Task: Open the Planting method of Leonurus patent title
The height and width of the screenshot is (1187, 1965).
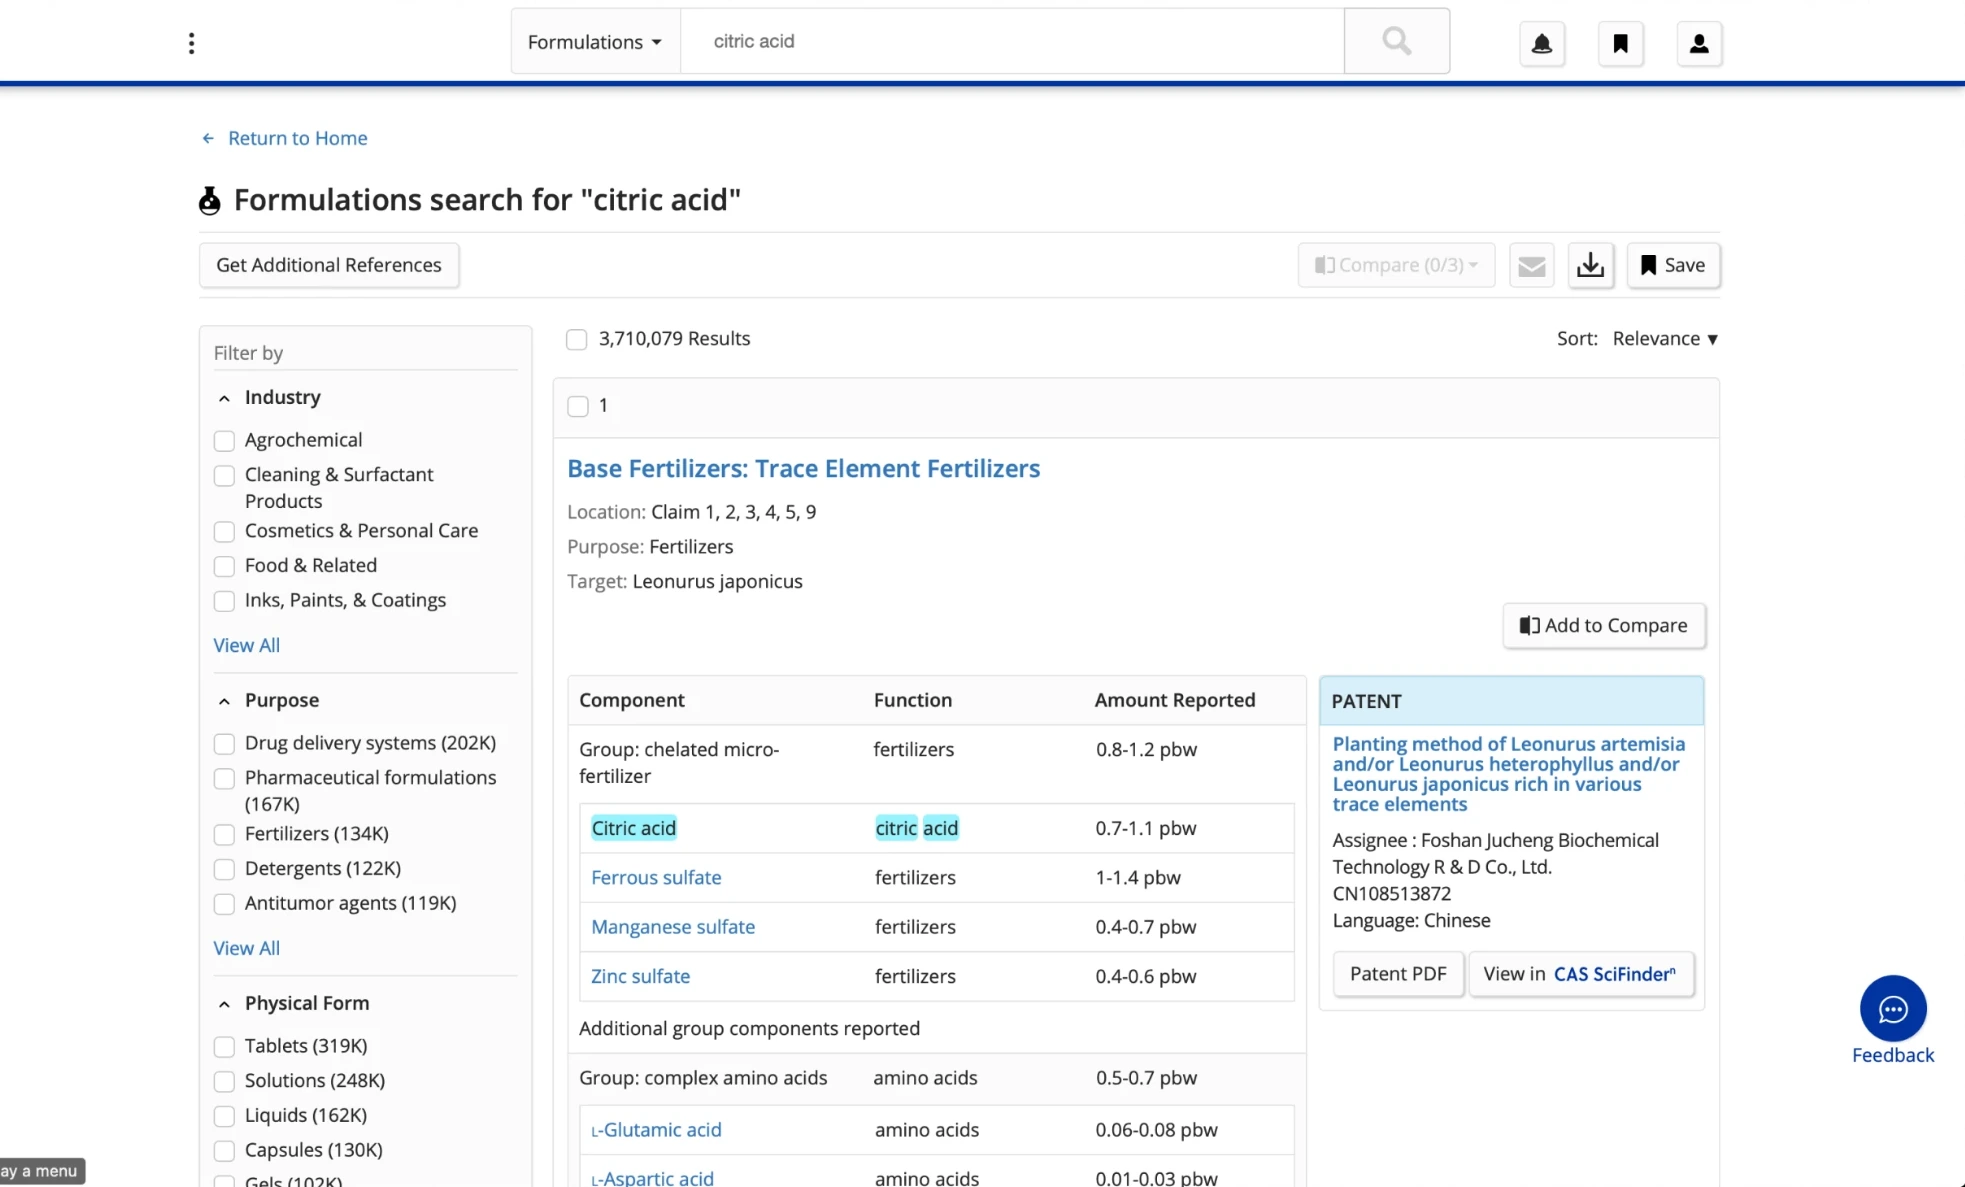Action: (1508, 774)
